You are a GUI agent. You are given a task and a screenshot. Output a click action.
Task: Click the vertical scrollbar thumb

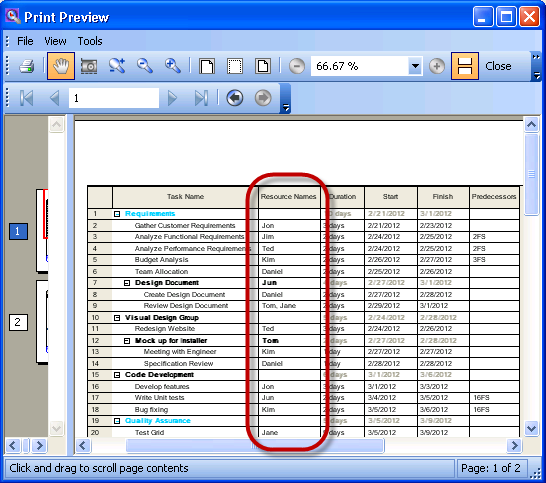(531, 174)
